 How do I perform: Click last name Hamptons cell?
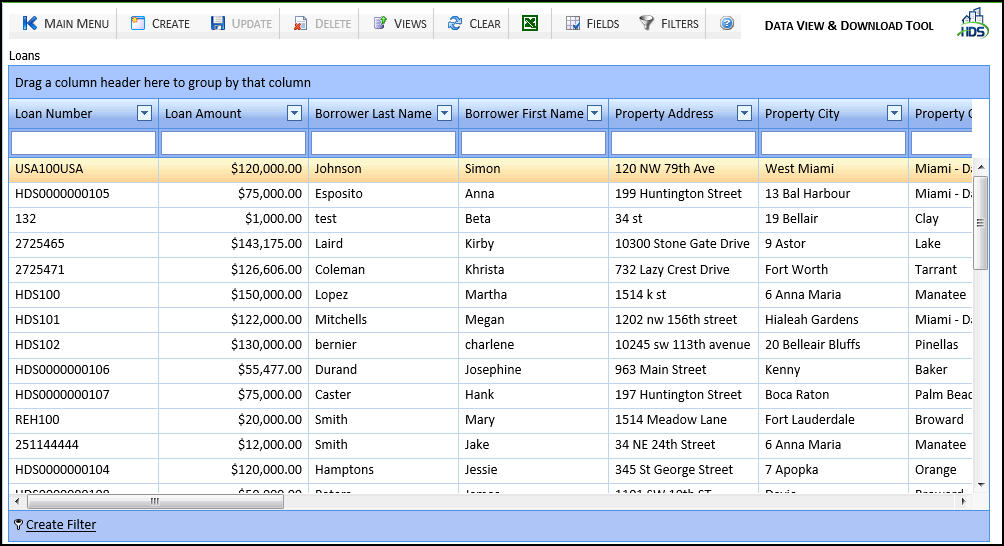pos(383,469)
